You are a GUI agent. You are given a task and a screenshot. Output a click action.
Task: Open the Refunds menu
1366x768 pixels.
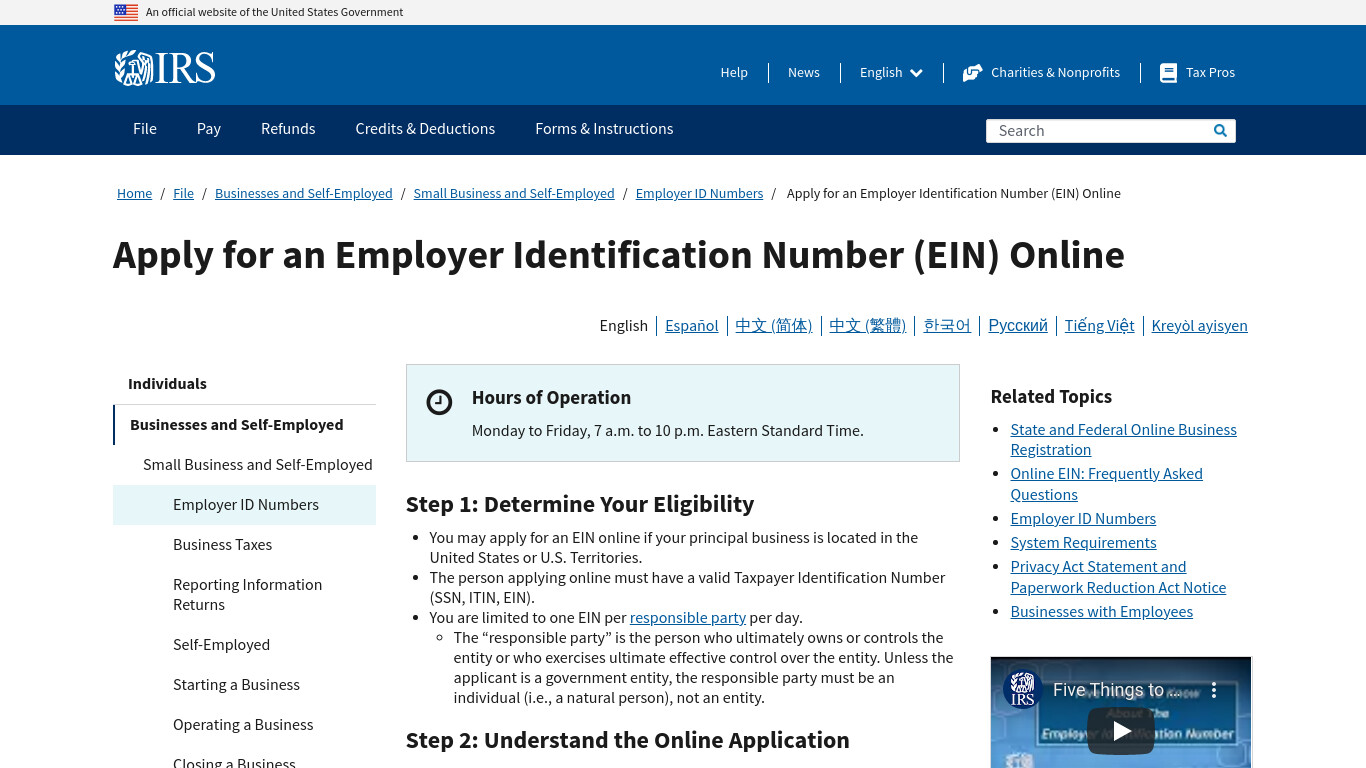tap(288, 129)
